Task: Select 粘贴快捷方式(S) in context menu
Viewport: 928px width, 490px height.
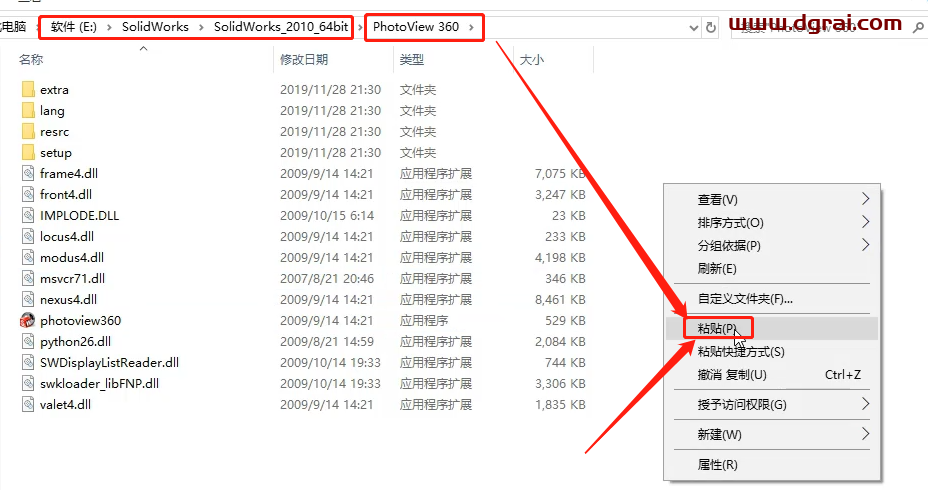Action: pos(772,352)
